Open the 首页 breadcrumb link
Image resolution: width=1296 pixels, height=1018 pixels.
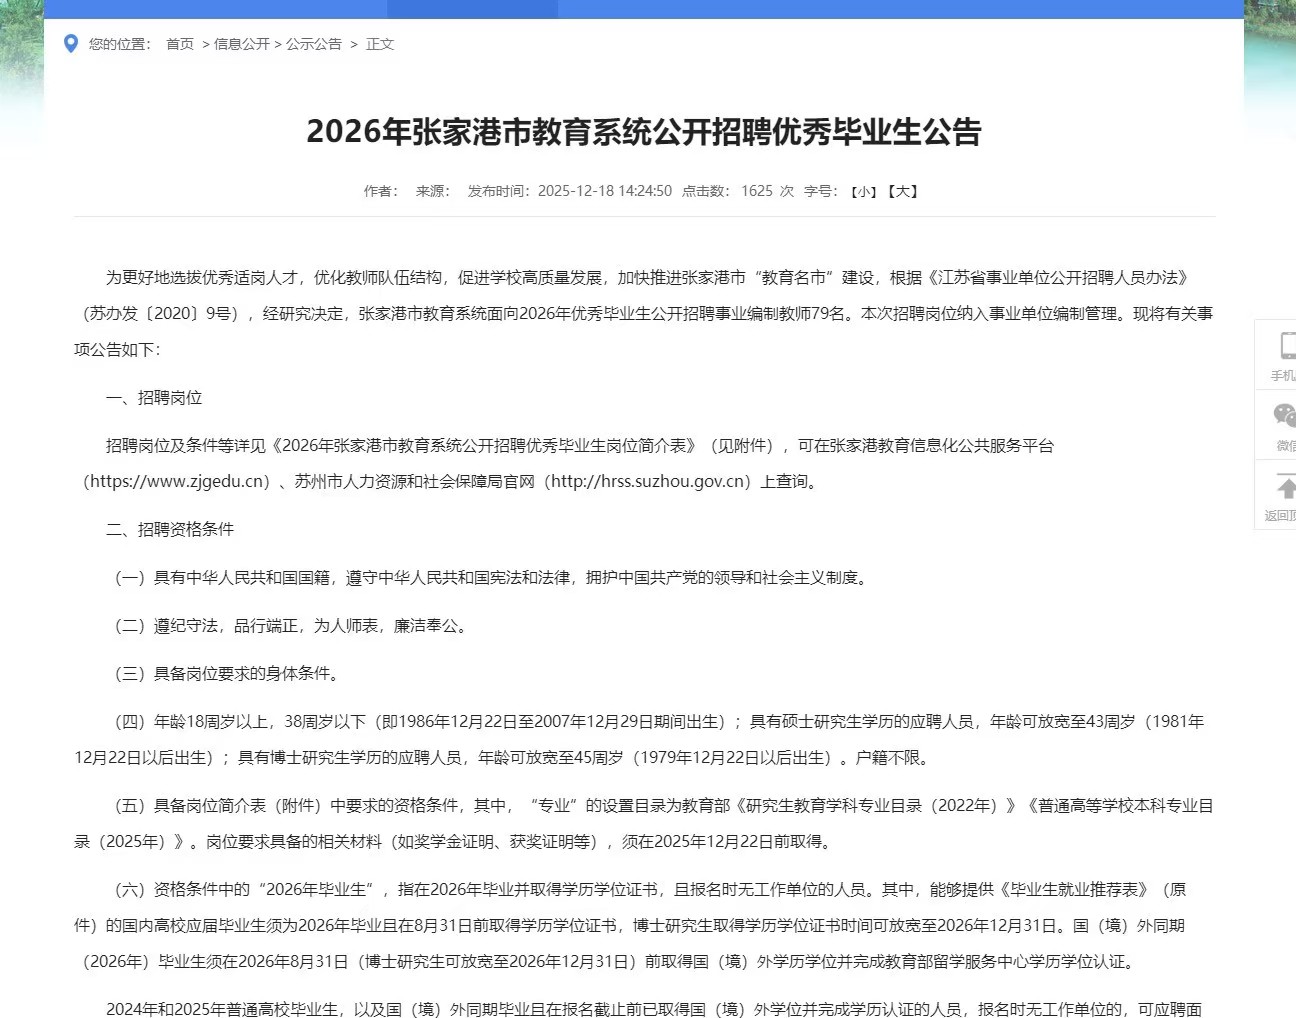click(x=178, y=44)
